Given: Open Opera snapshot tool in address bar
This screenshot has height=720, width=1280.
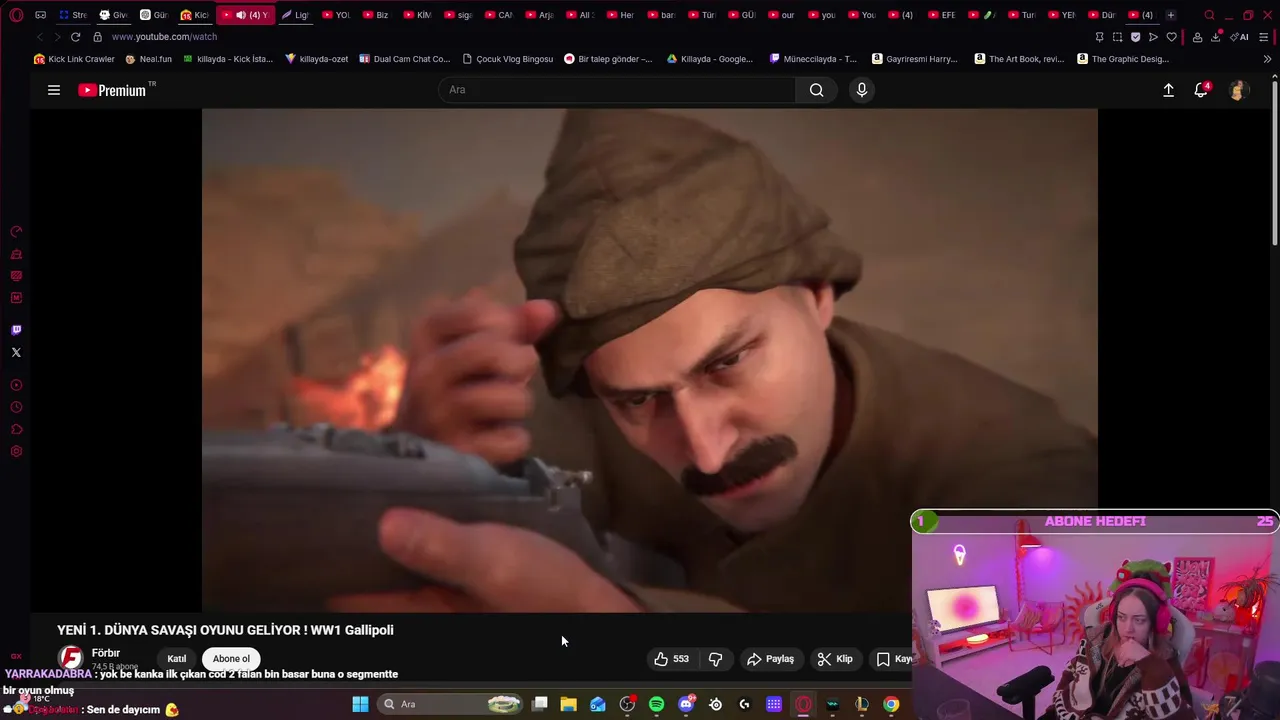Looking at the screenshot, I should click(1117, 37).
